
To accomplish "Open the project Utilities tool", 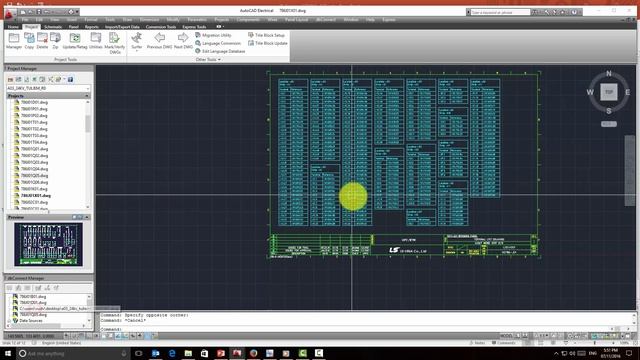I will 96,41.
